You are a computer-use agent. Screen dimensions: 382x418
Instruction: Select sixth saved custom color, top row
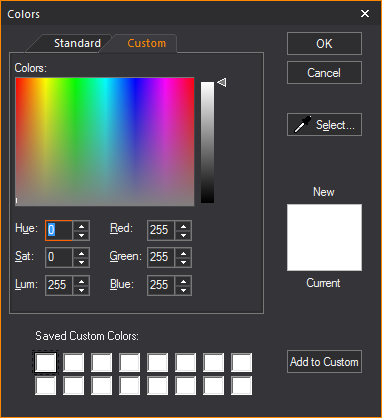(186, 362)
